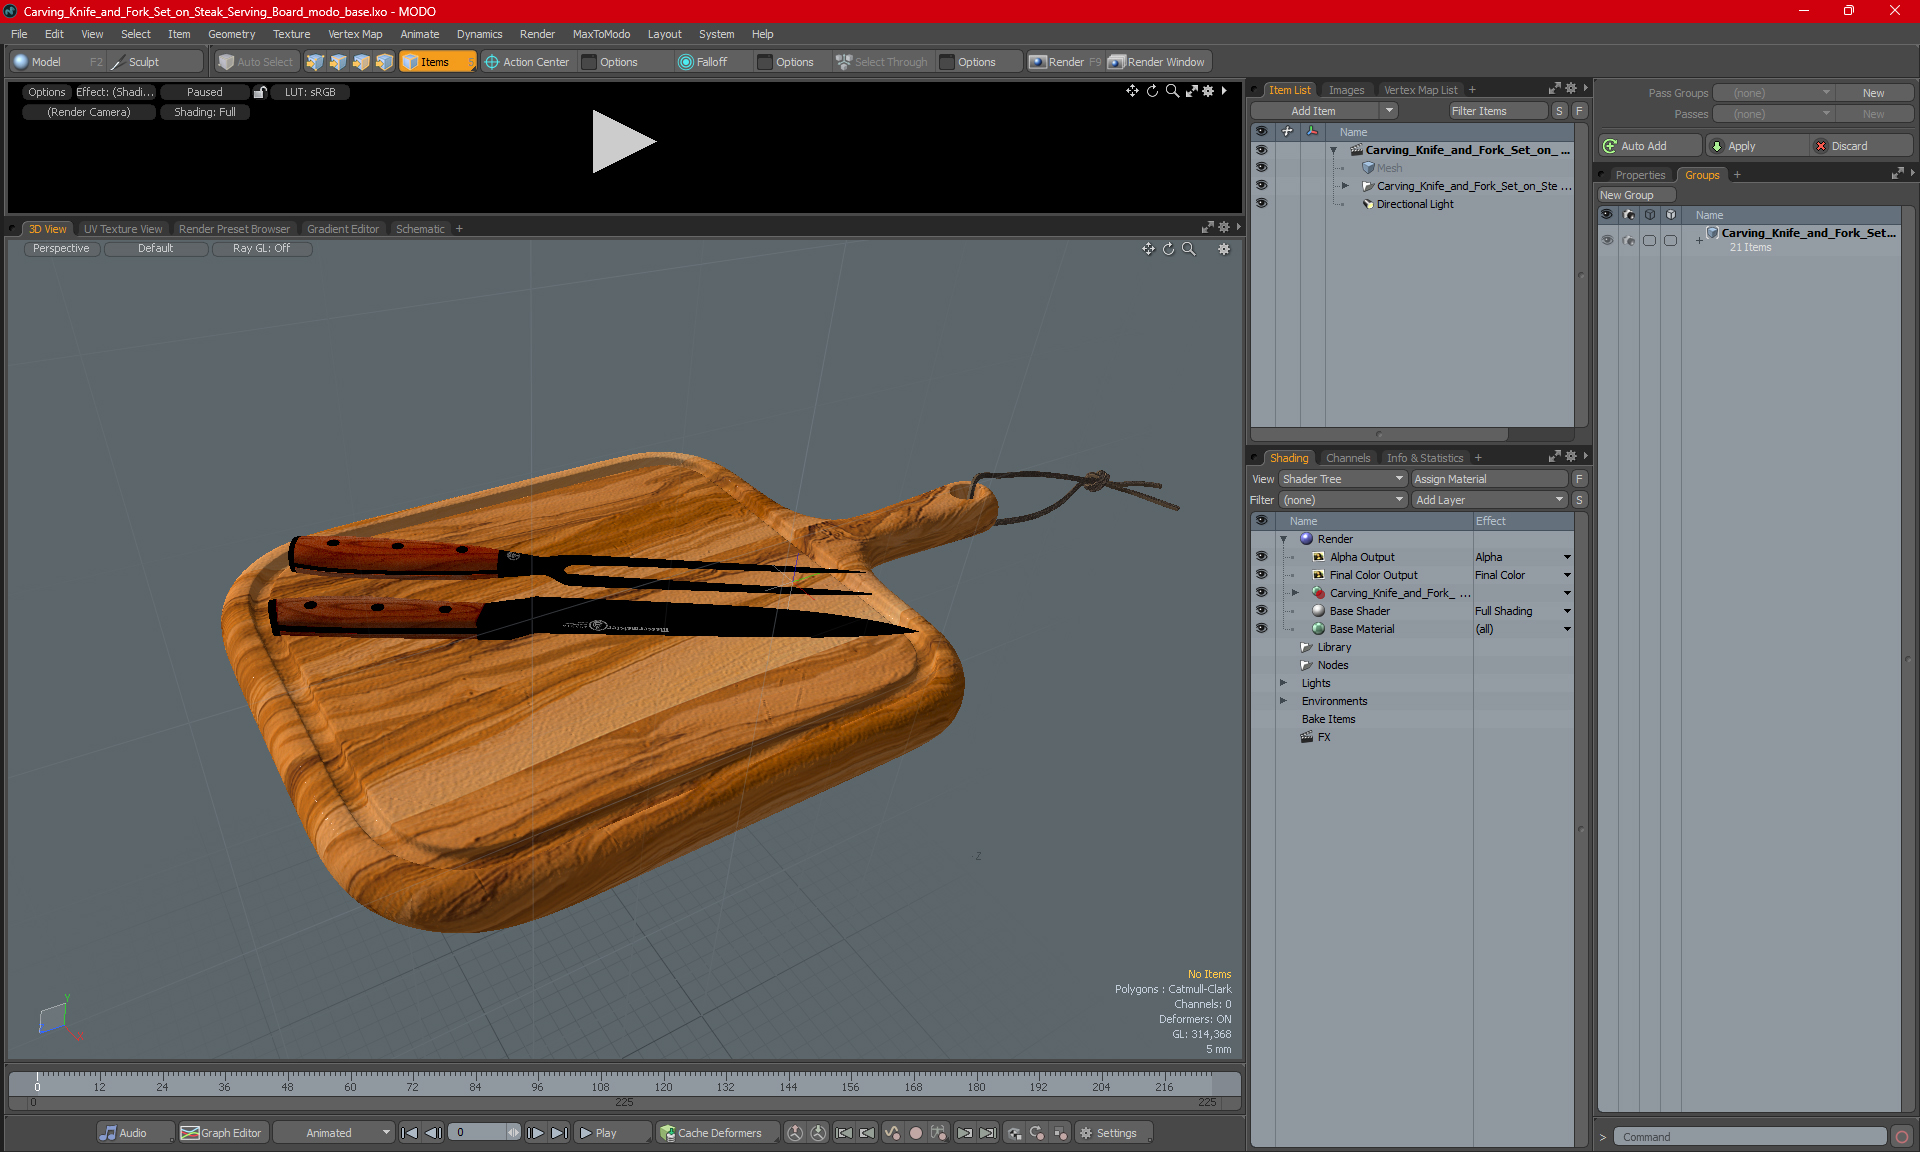Open the Alpha effect dropdown arrow
This screenshot has height=1152, width=1920.
pyautogui.click(x=1567, y=557)
